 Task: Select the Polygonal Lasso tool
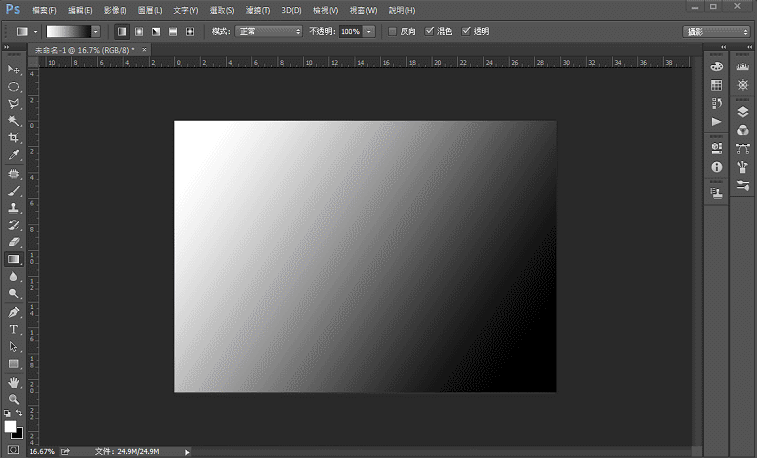pos(14,104)
